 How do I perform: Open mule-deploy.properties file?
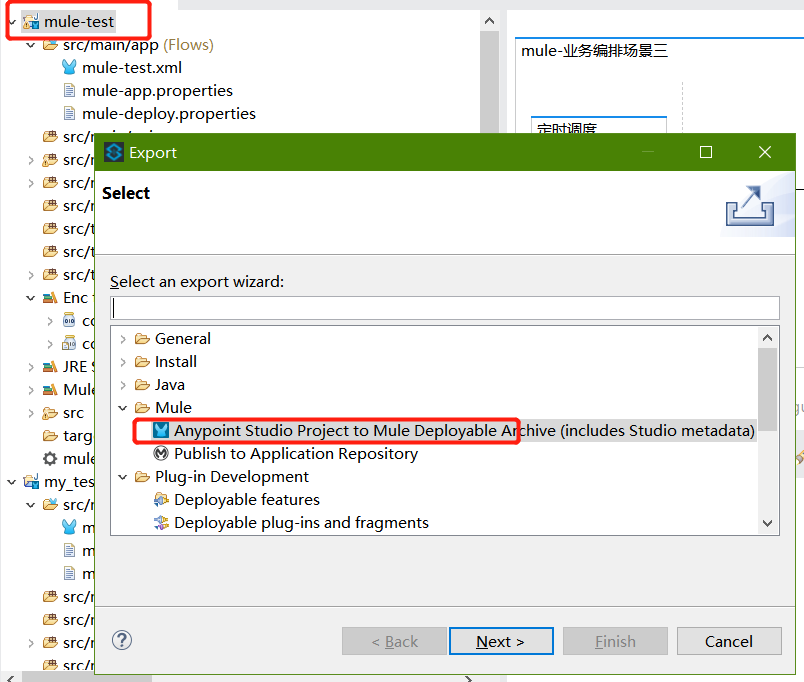tap(169, 114)
